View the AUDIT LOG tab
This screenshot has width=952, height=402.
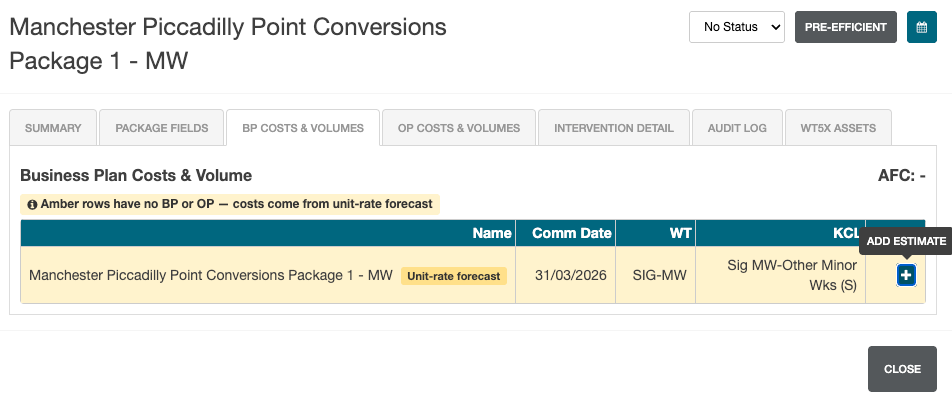point(737,128)
